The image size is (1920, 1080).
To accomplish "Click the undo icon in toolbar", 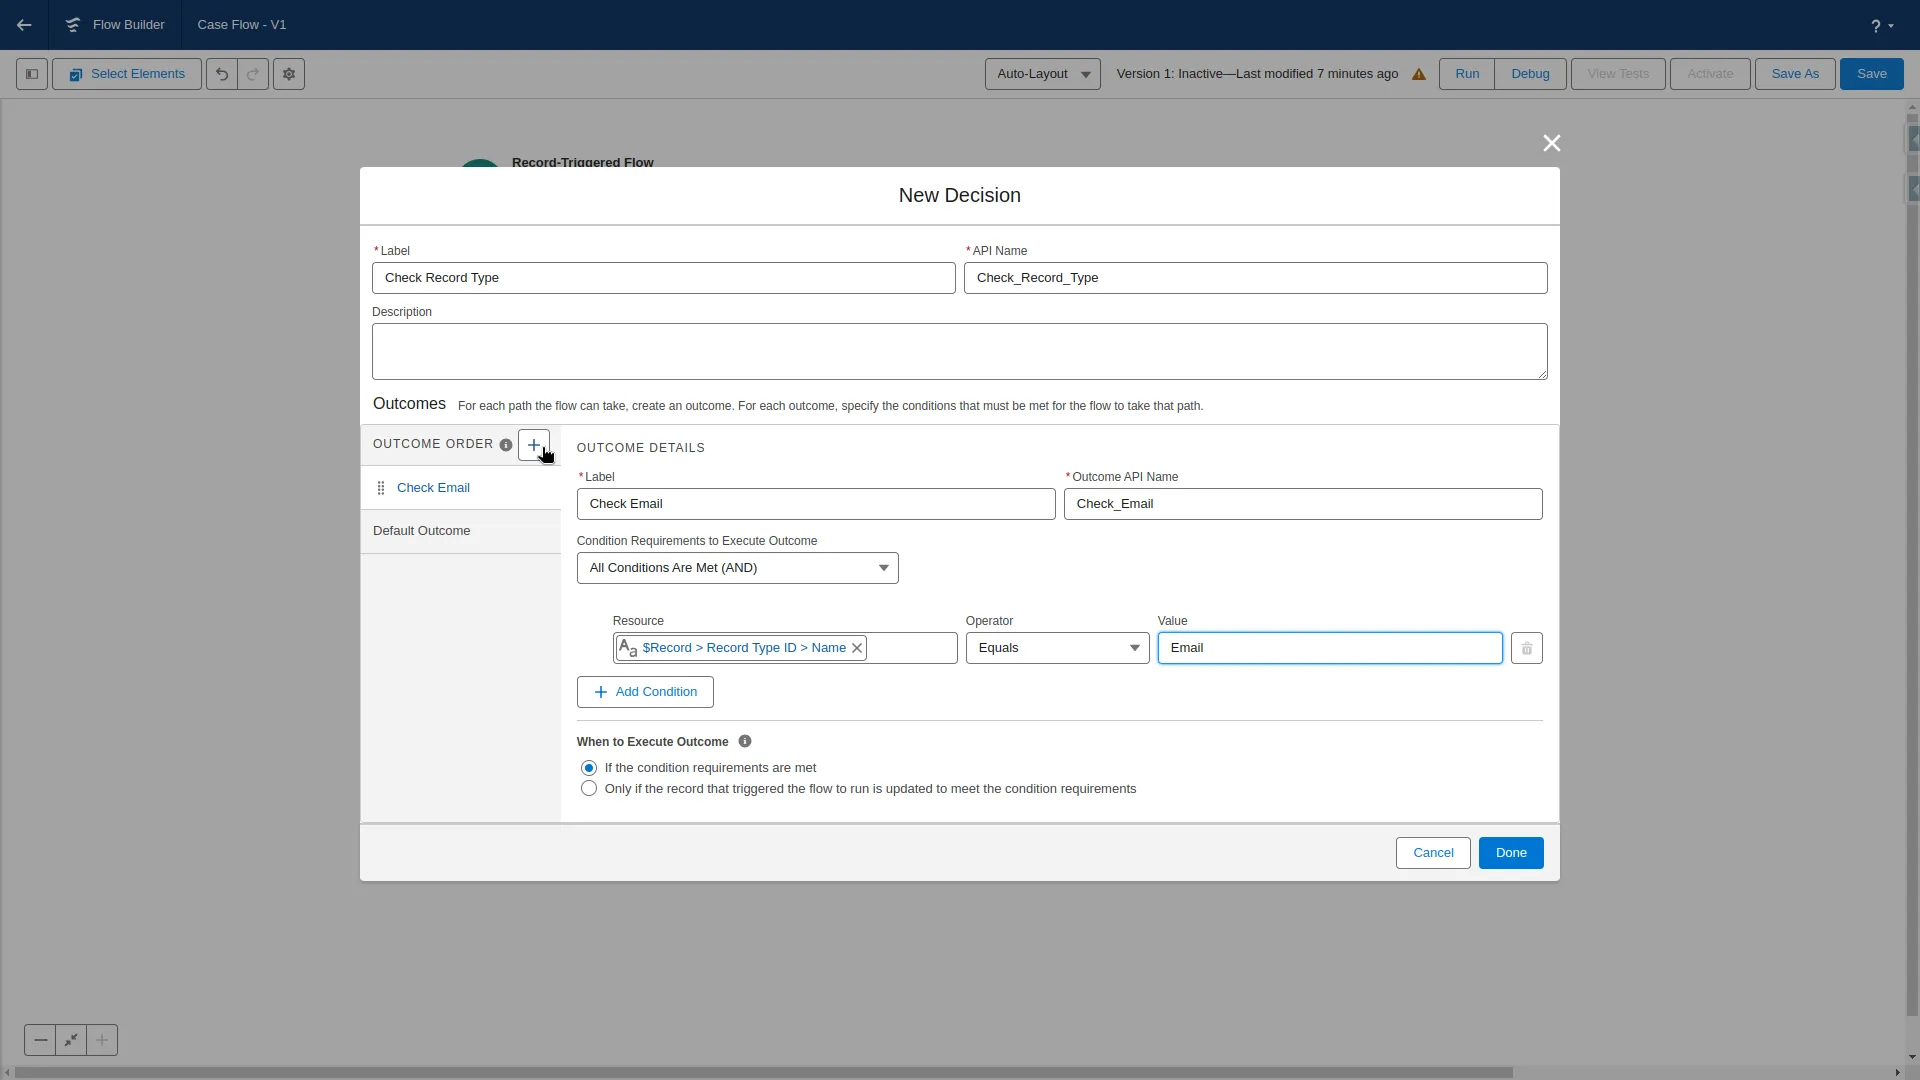I will [222, 74].
